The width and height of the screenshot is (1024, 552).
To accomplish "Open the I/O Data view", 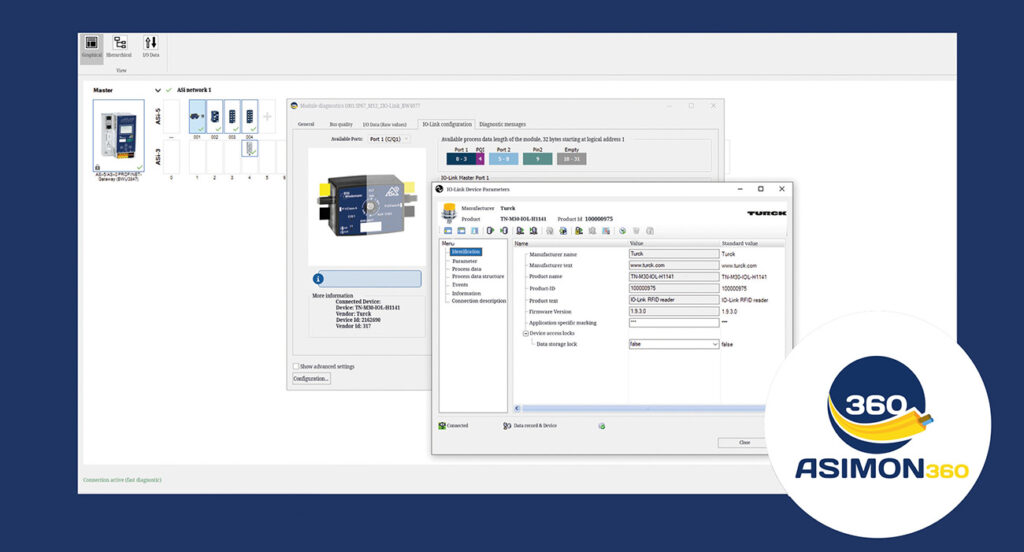I will tap(151, 47).
